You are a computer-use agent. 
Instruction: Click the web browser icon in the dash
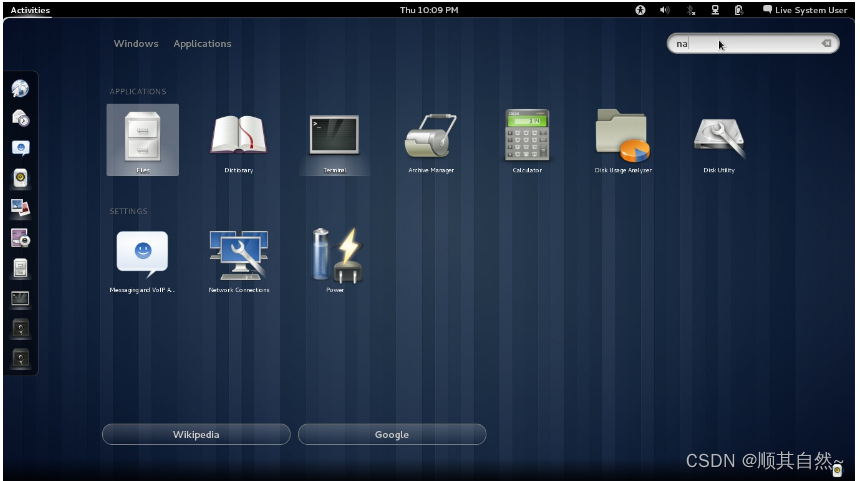click(x=20, y=89)
